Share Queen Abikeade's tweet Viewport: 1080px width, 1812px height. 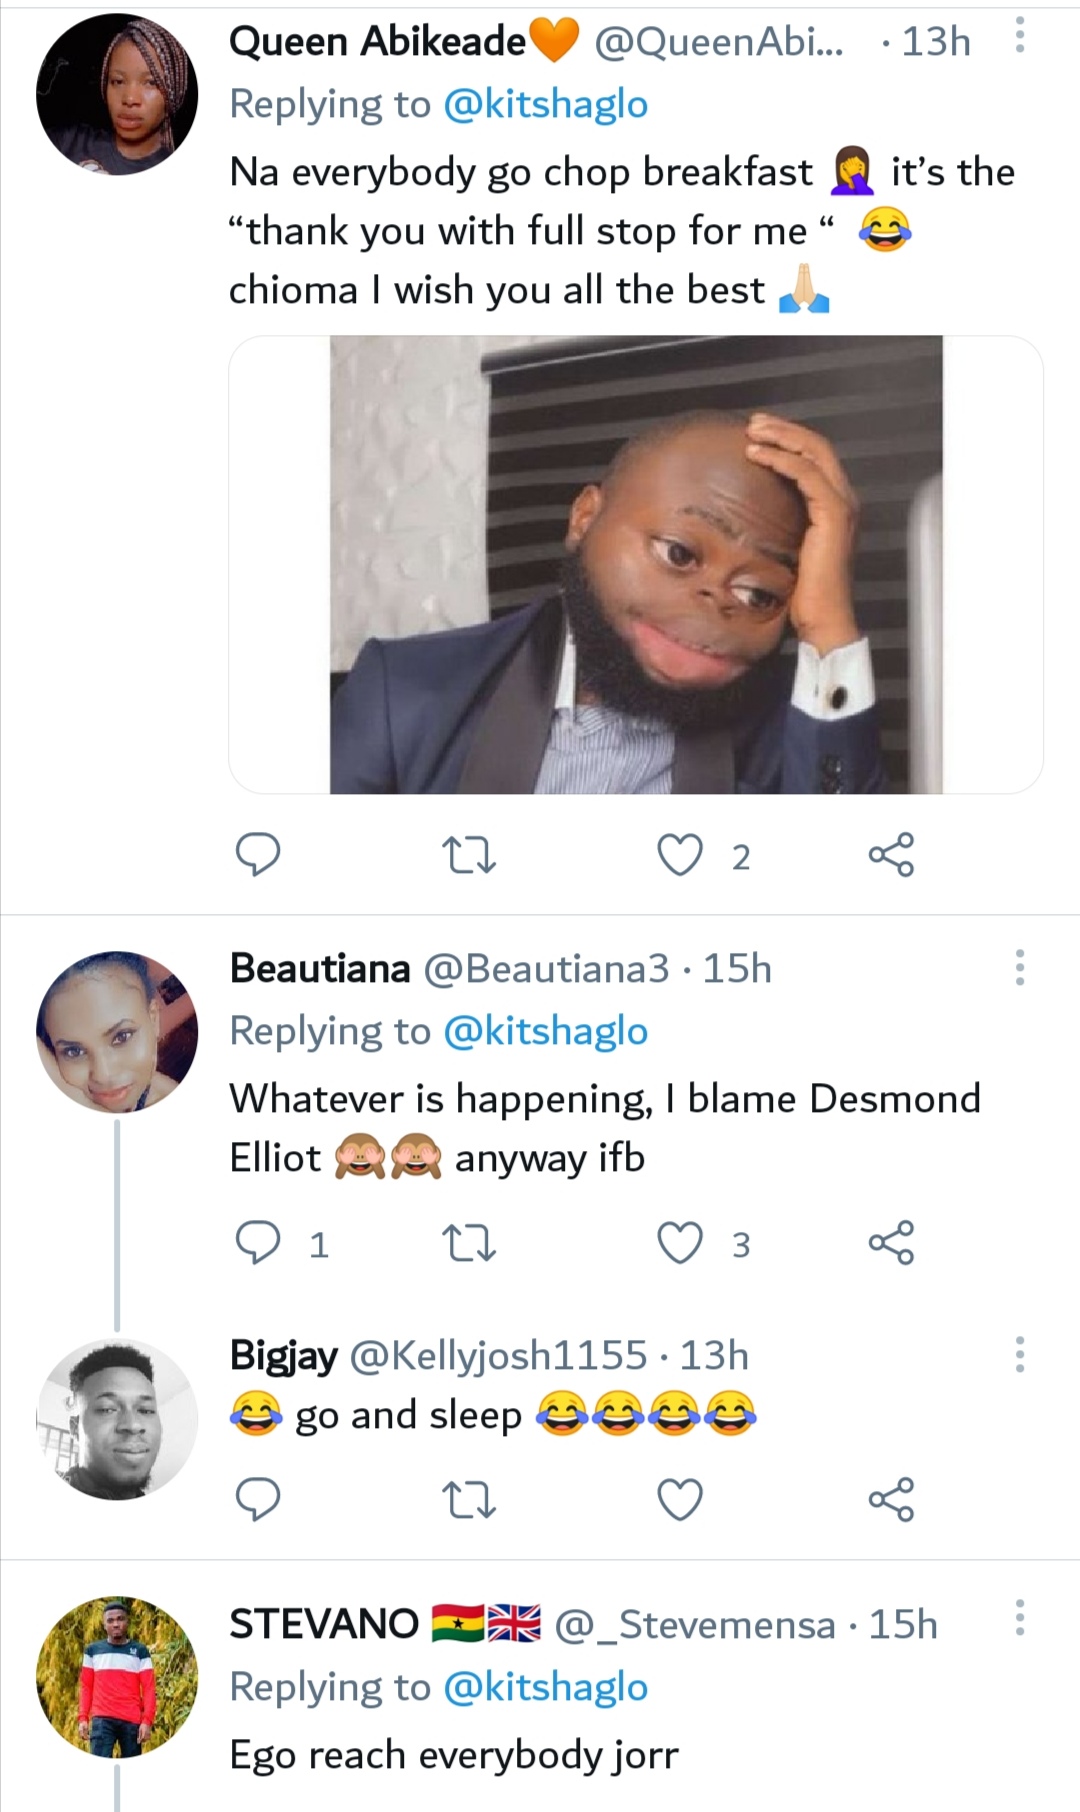[891, 855]
